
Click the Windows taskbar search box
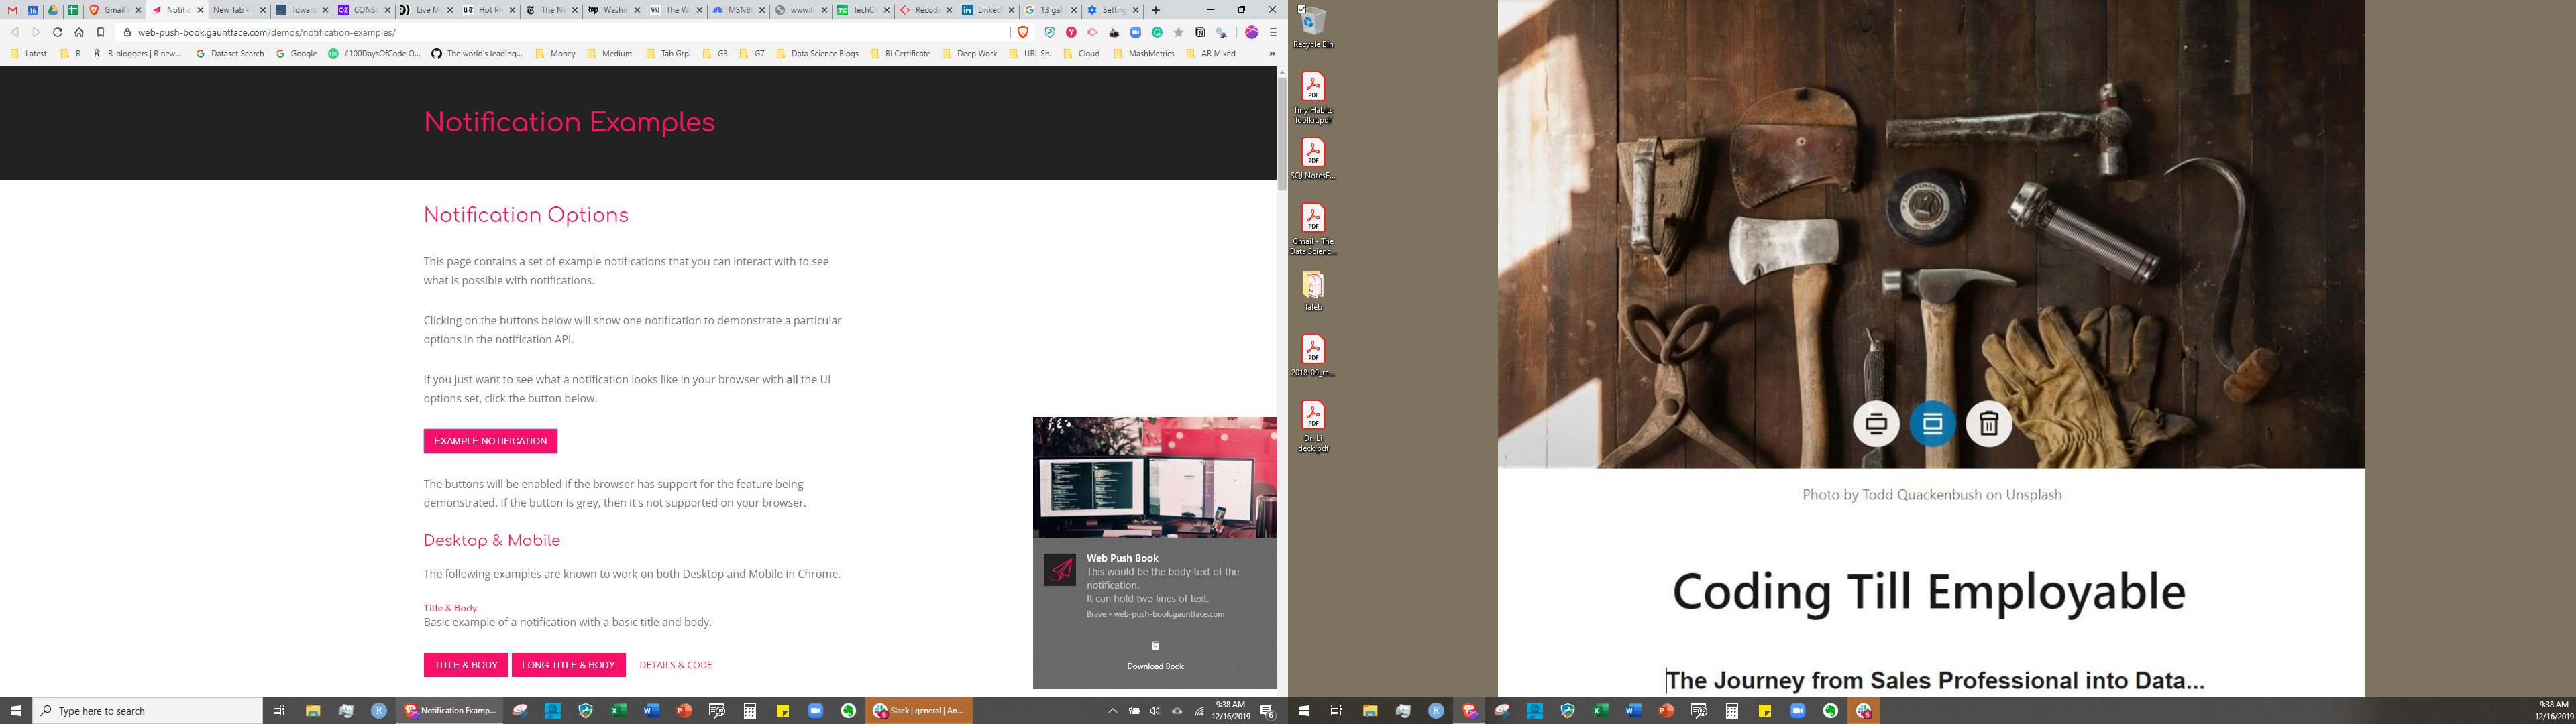tap(150, 711)
